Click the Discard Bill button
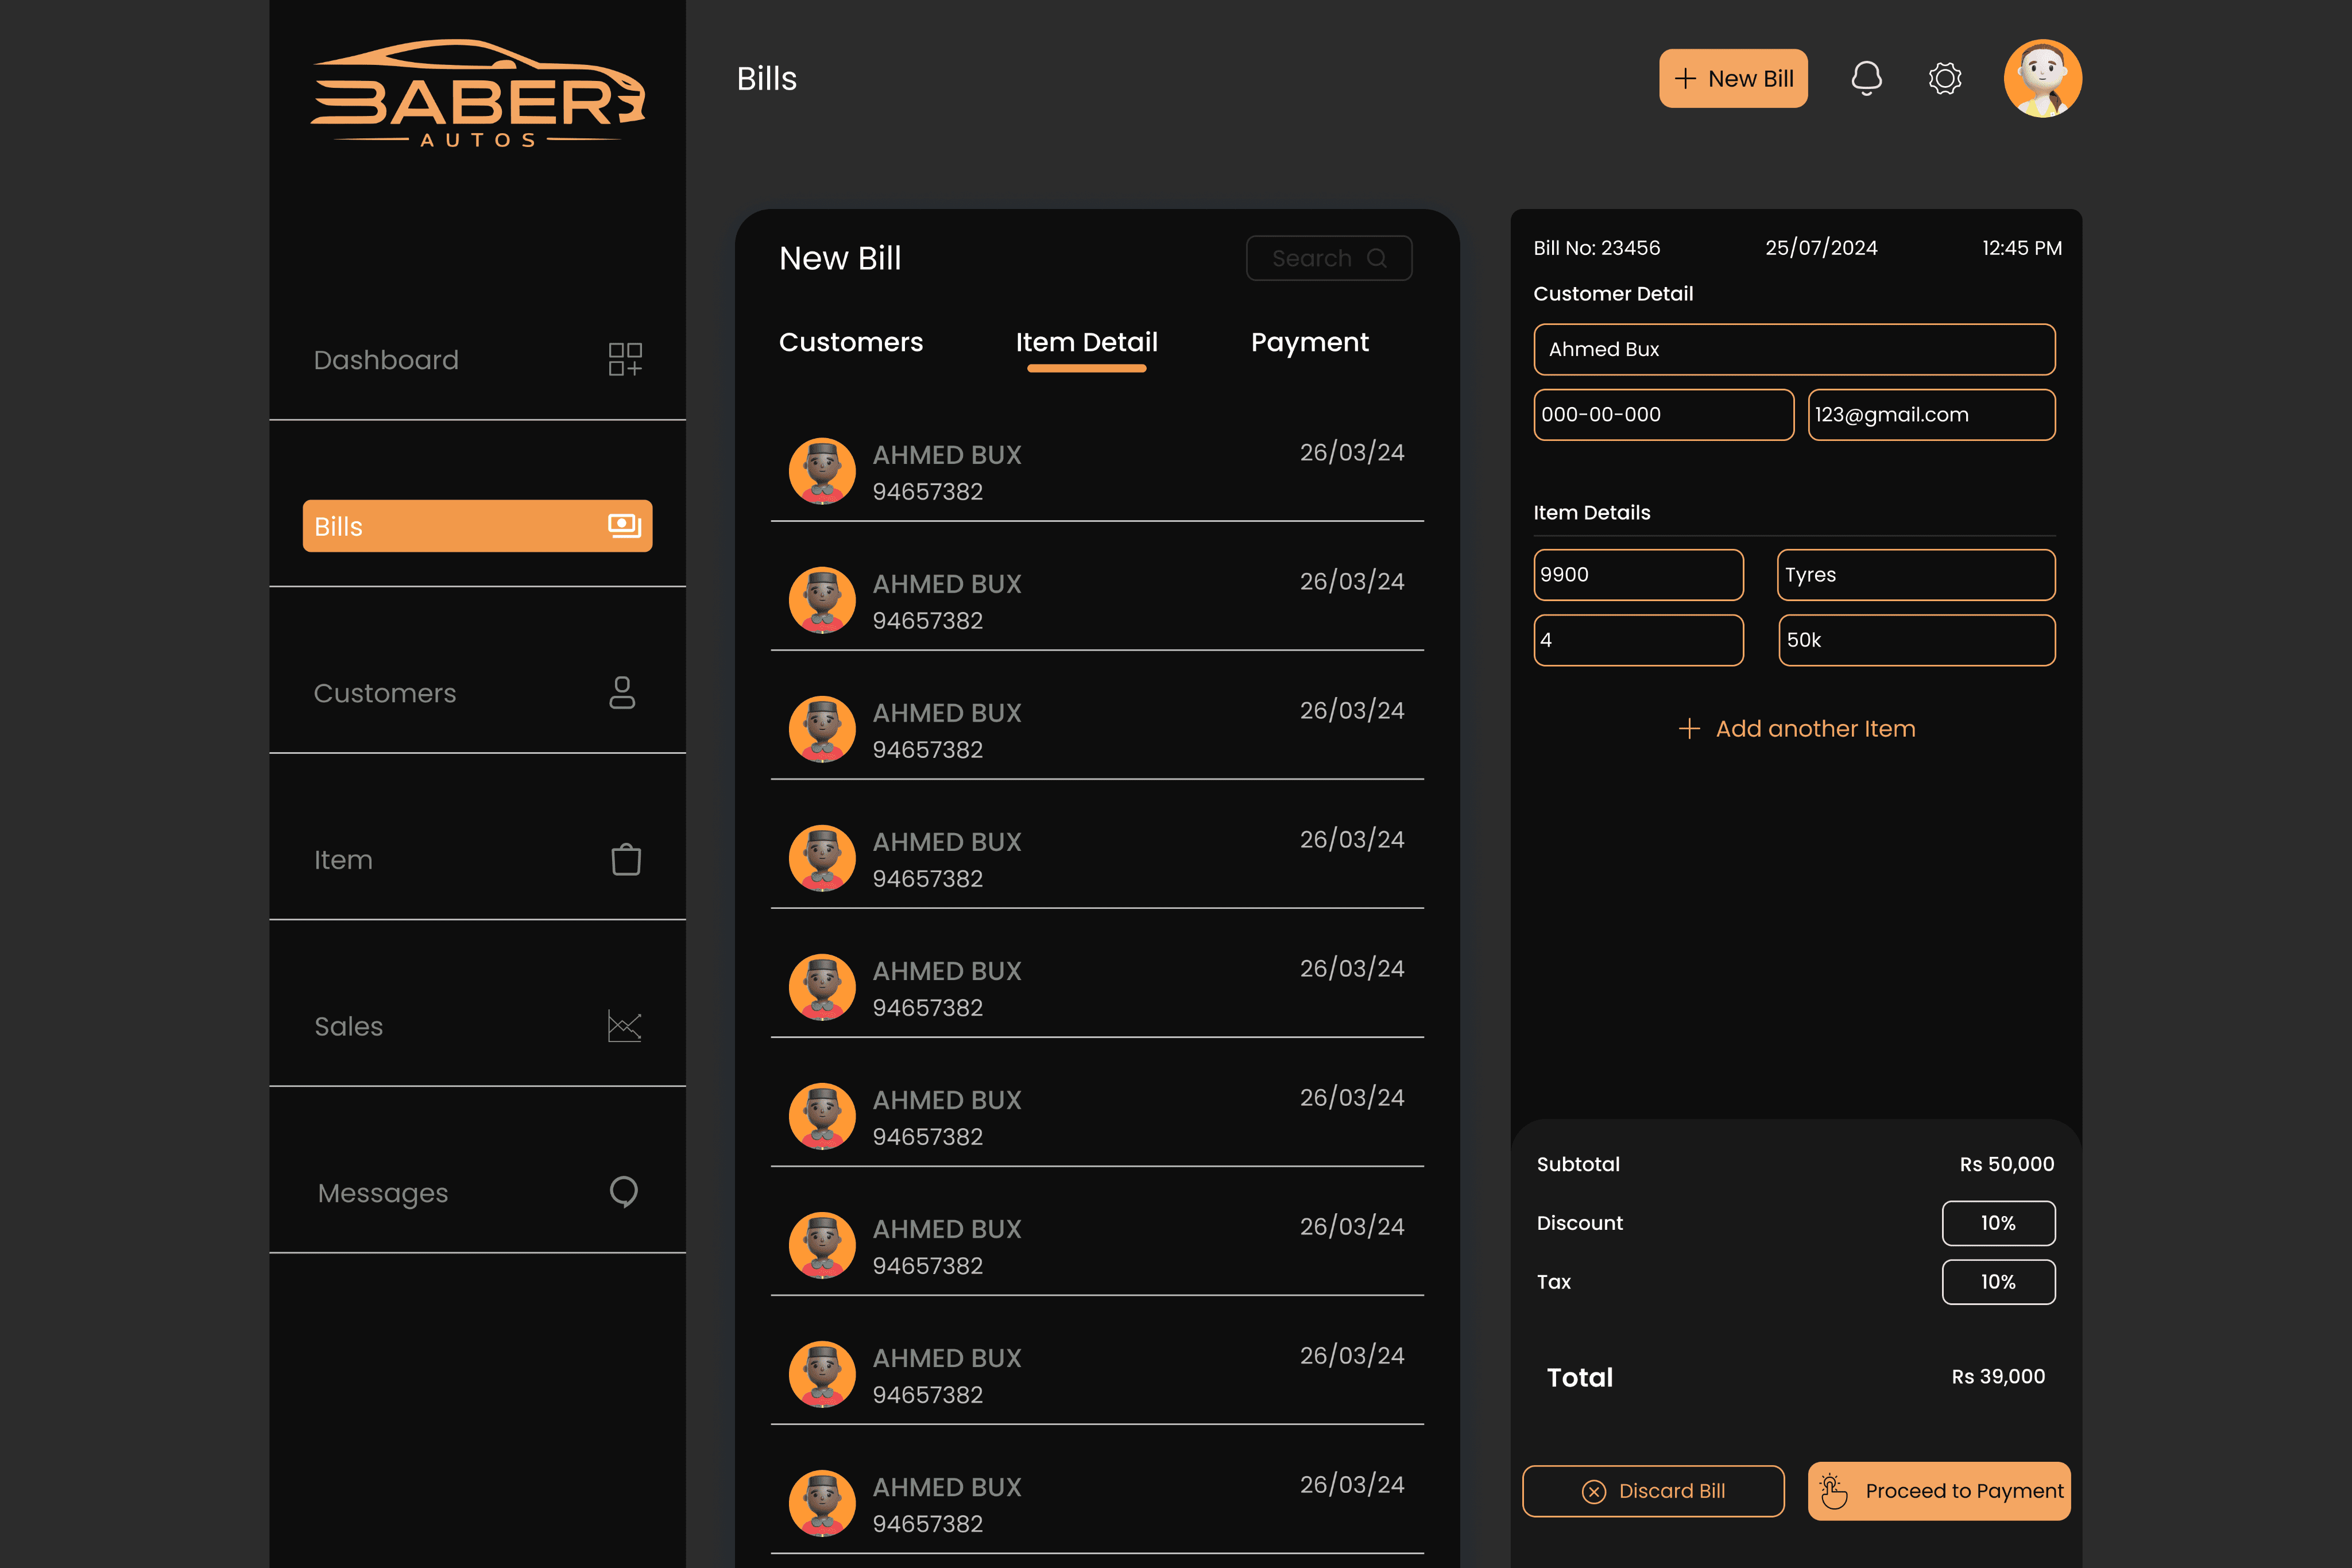 point(1653,1491)
